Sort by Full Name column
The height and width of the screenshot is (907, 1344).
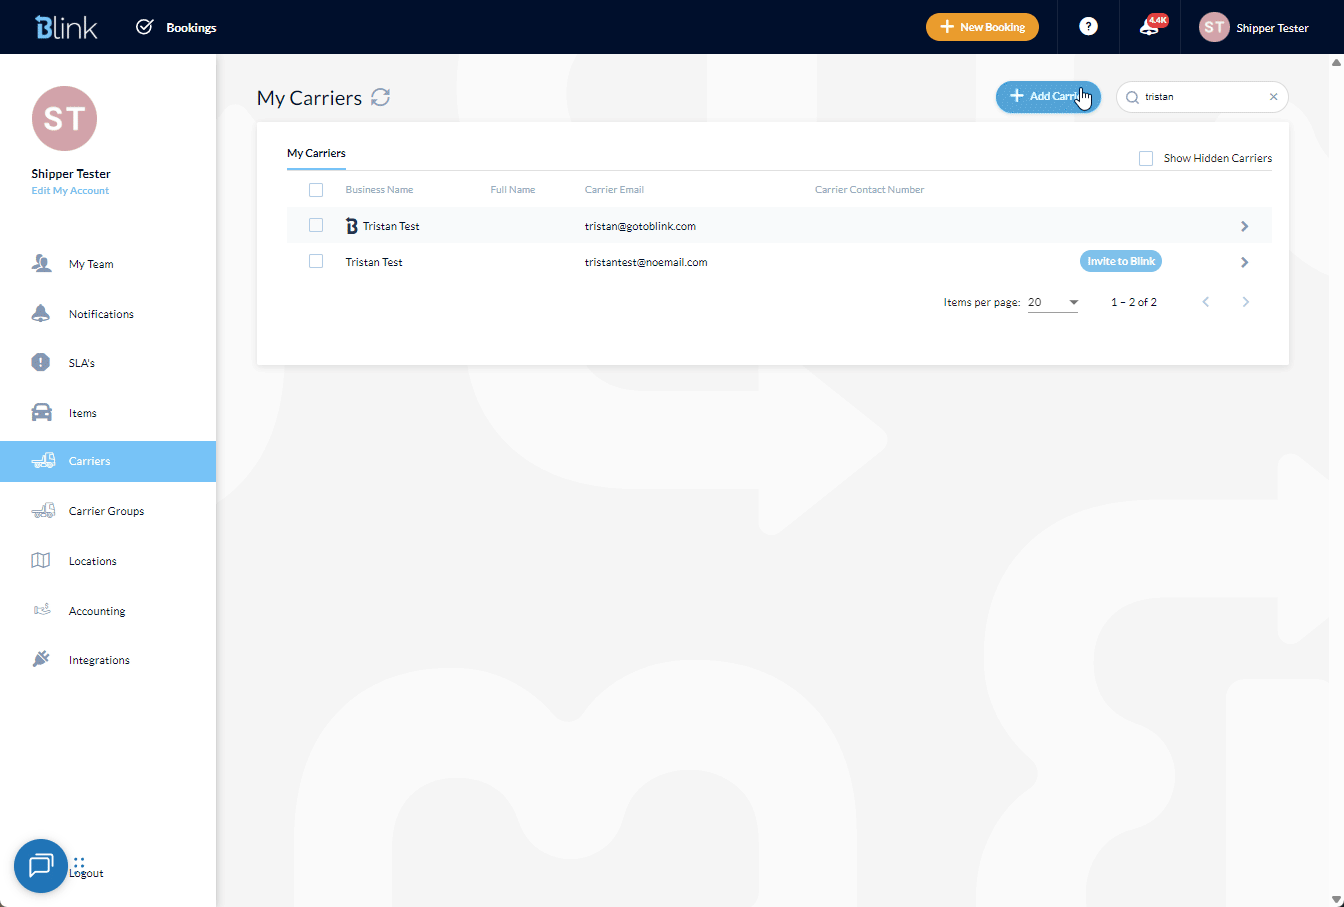pyautogui.click(x=513, y=189)
